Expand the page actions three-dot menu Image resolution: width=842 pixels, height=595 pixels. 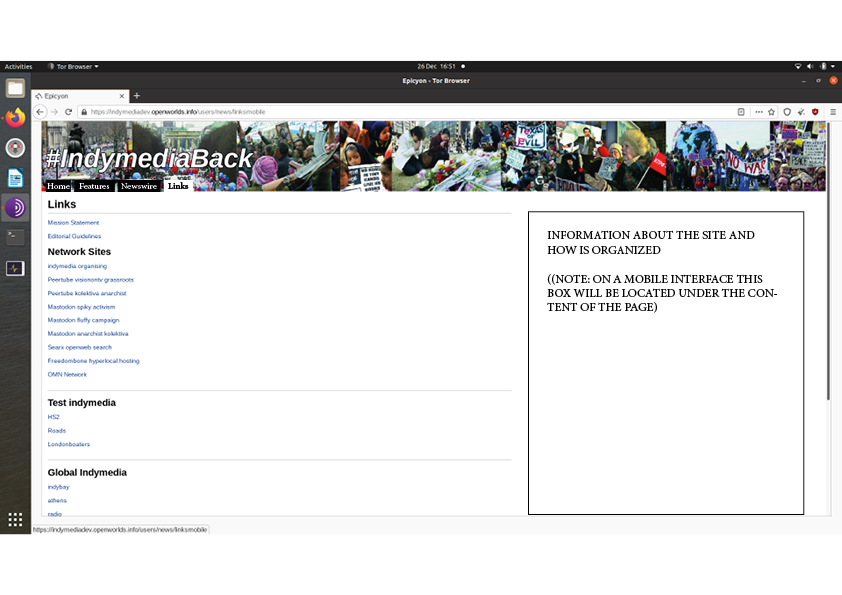click(758, 112)
